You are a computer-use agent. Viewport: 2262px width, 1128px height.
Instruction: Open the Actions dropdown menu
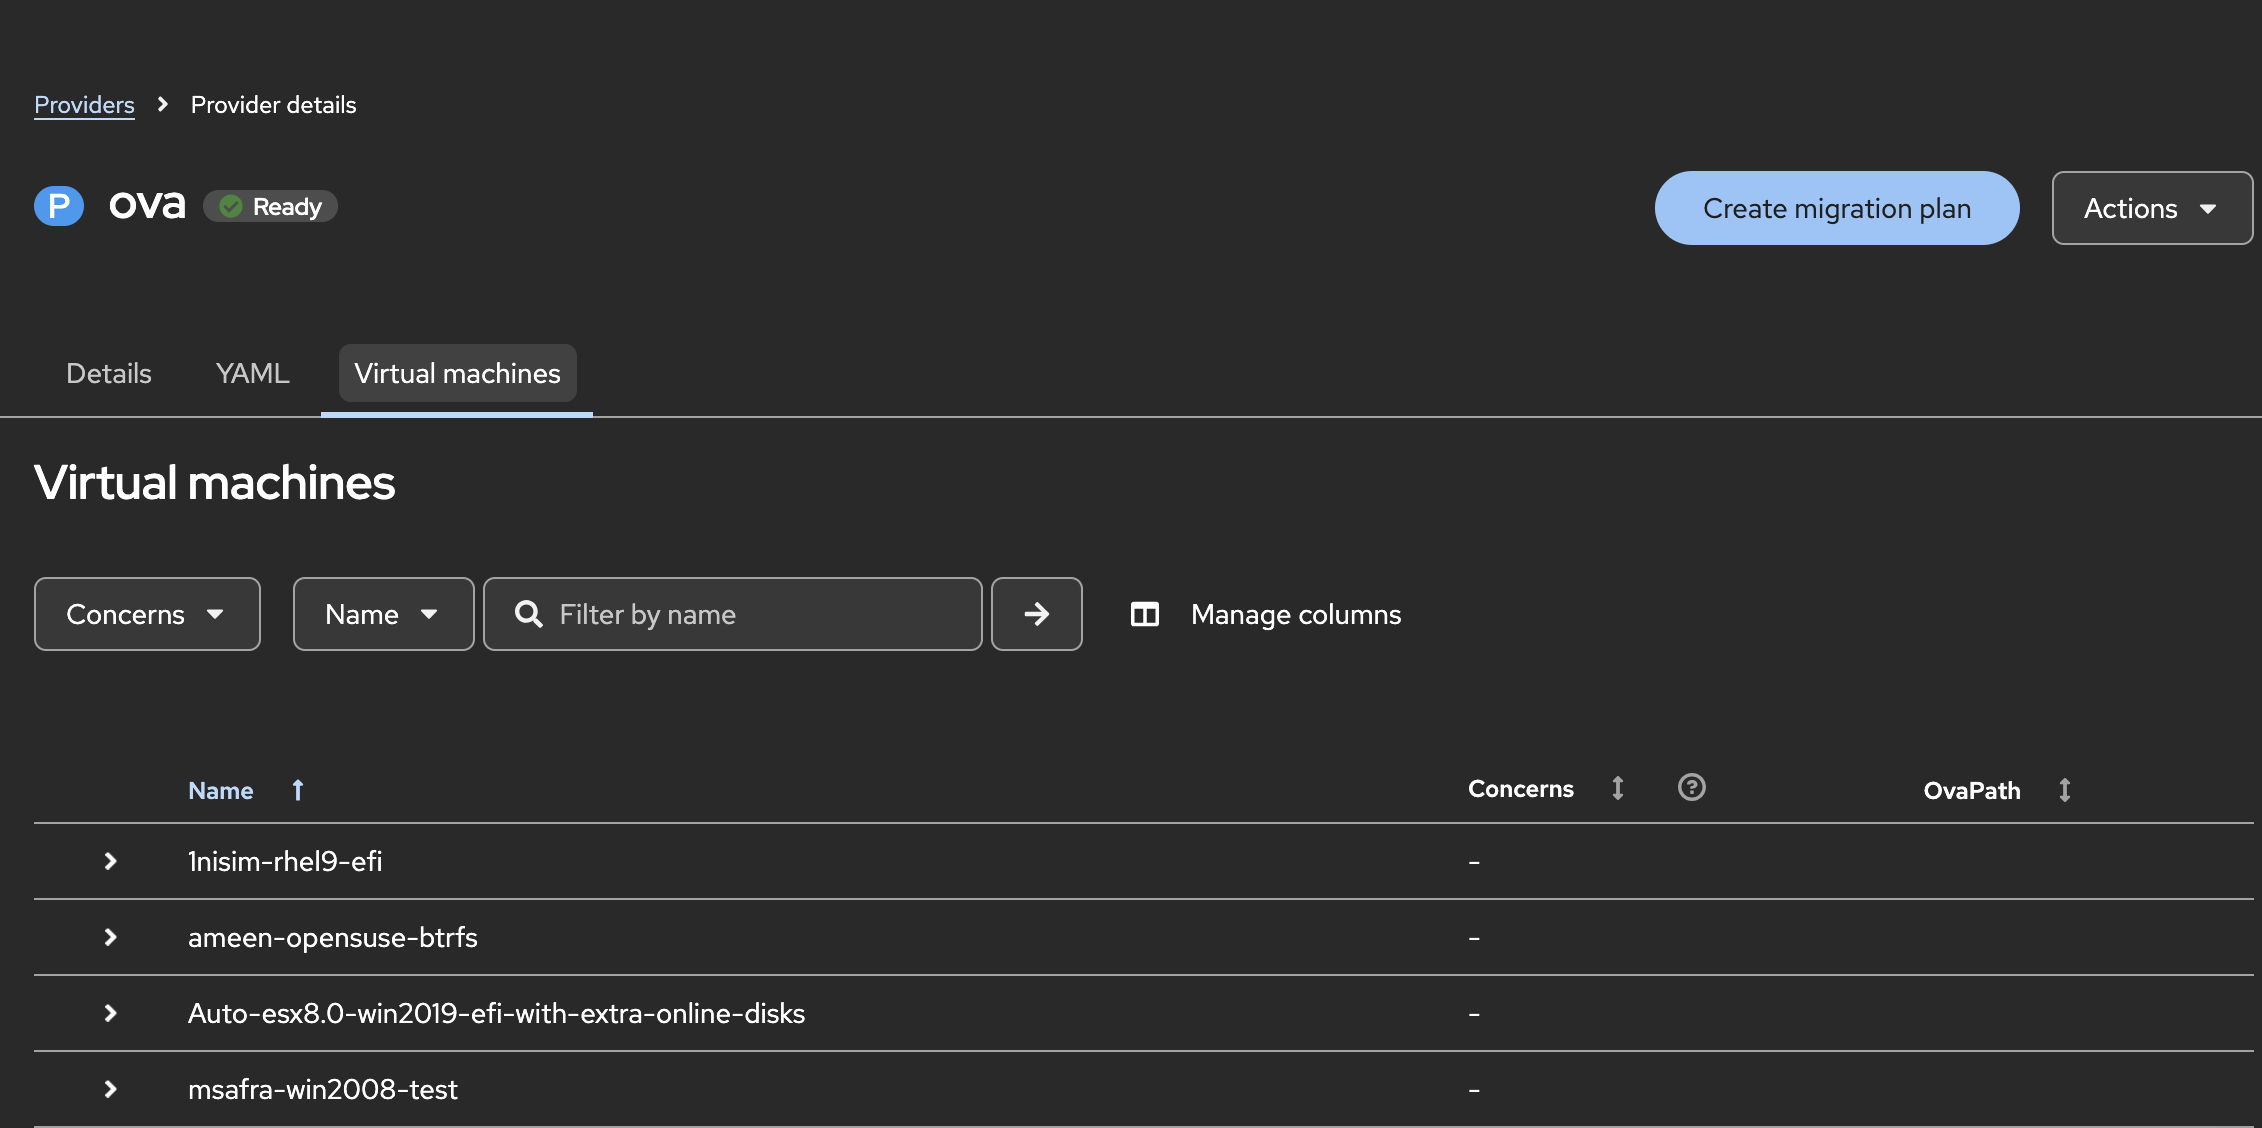(x=2151, y=208)
